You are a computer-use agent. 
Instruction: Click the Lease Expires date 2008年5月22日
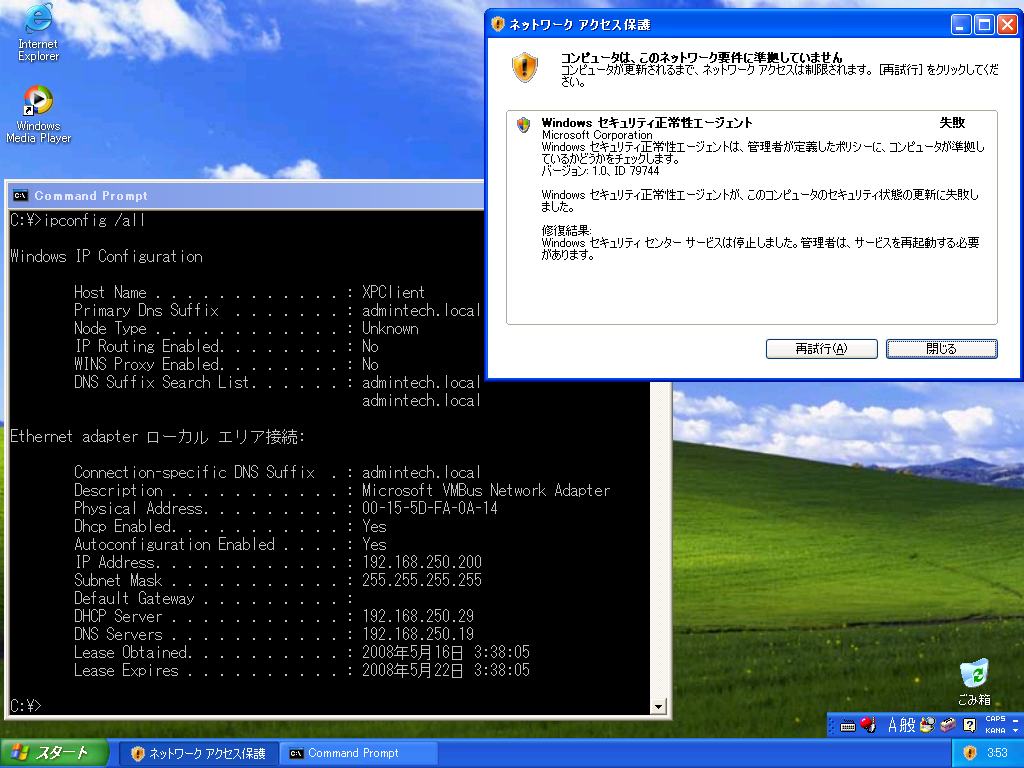(413, 670)
